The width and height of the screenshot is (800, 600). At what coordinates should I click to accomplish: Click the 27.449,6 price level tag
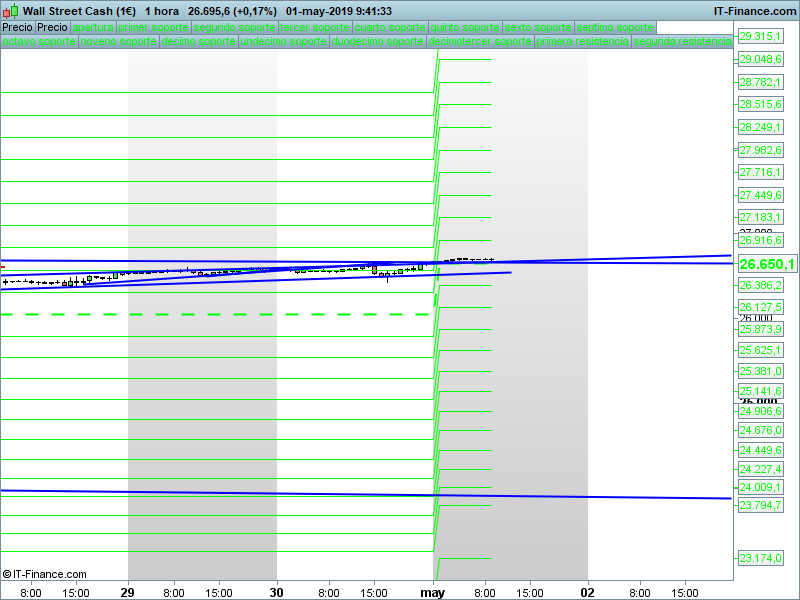pos(760,195)
